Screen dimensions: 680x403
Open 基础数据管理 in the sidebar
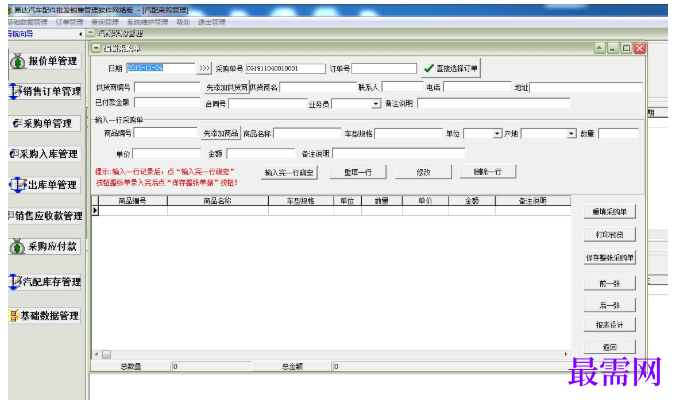[x=45, y=316]
